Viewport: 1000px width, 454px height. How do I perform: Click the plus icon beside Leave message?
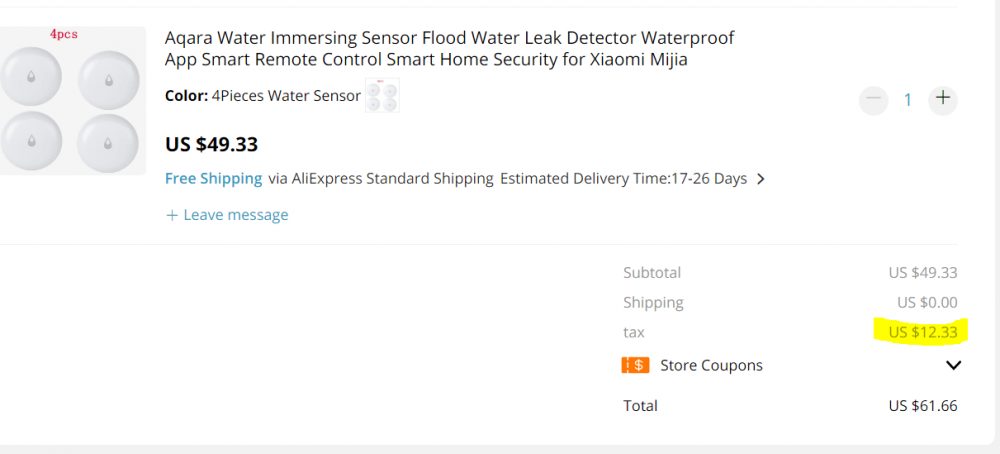(x=172, y=215)
